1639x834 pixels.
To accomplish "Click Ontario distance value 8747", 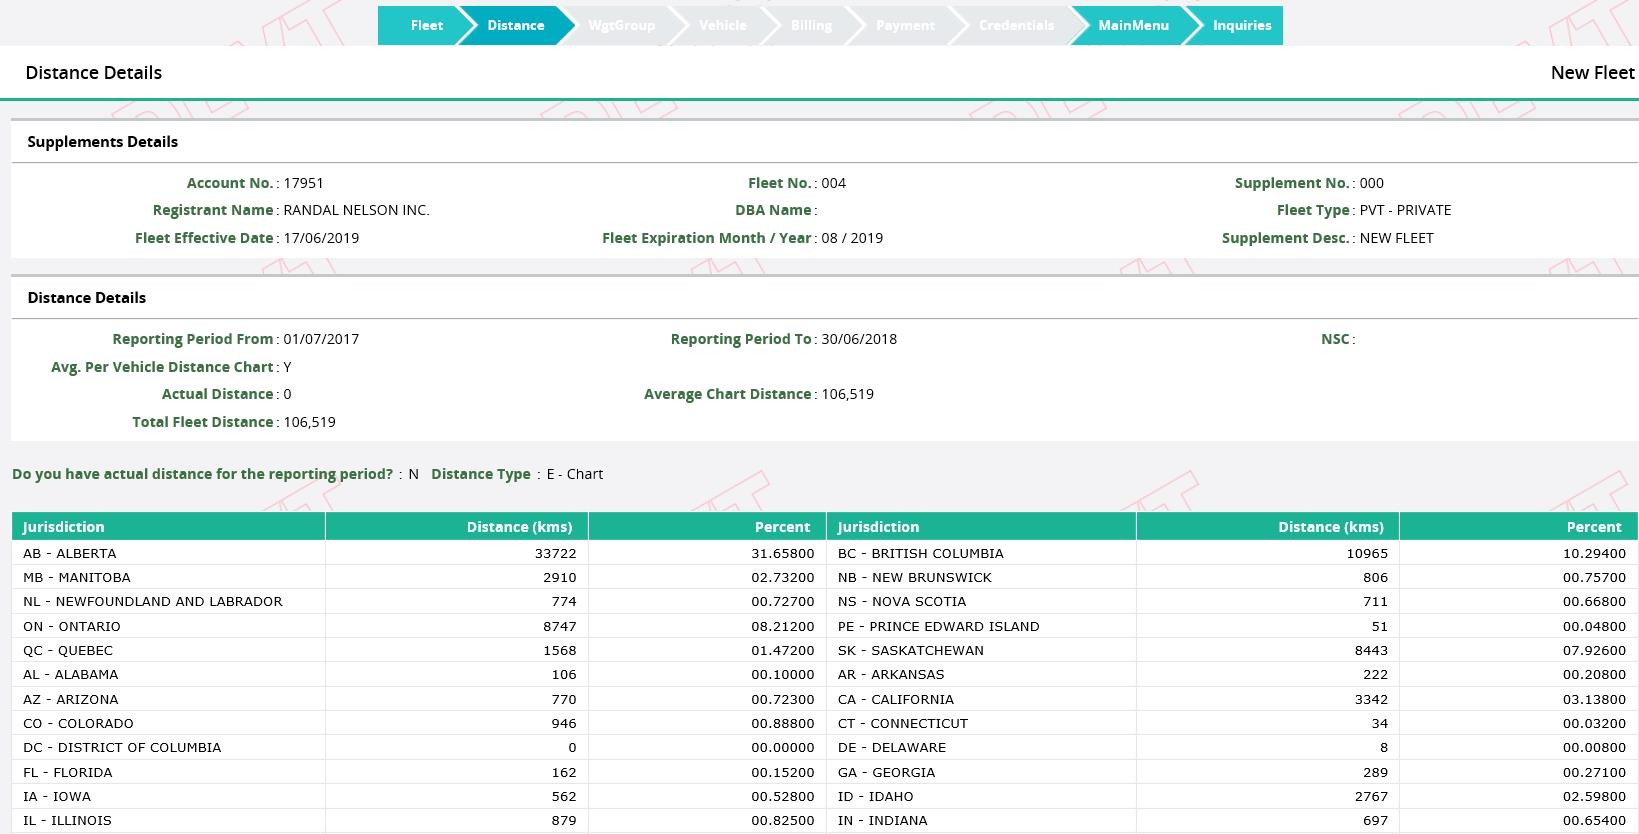I will pos(559,626).
